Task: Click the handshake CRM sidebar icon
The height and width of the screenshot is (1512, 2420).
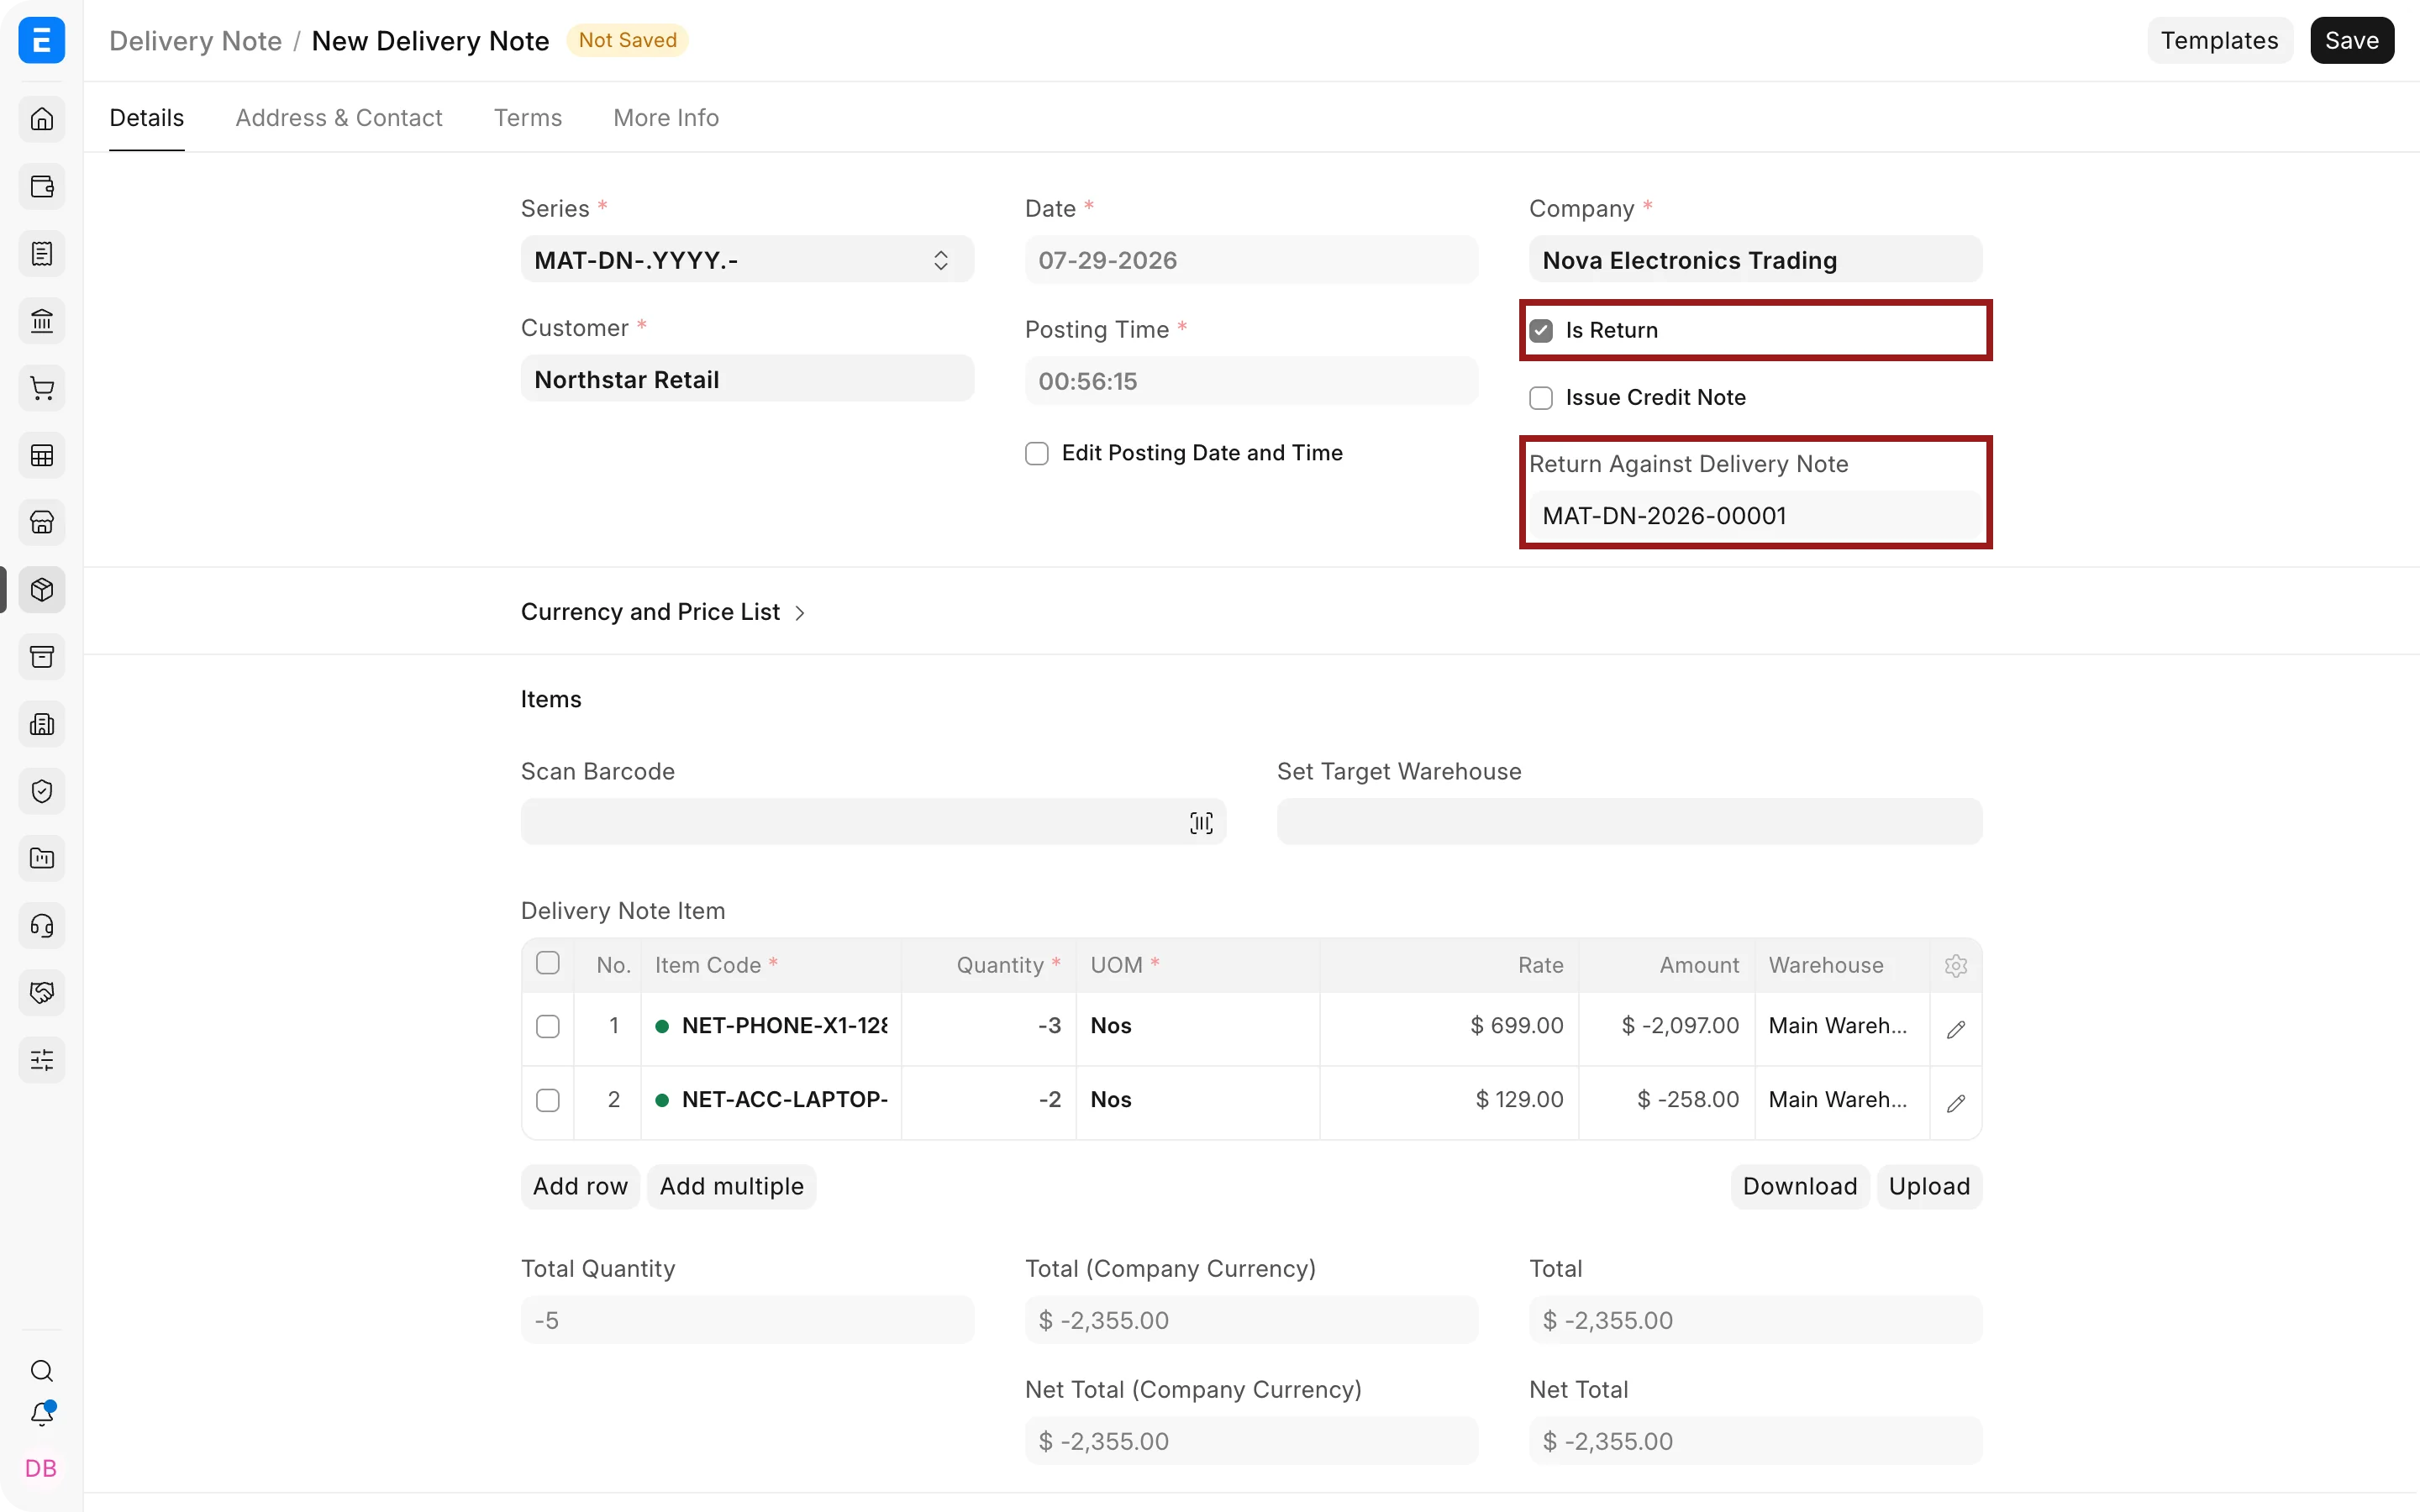Action: pyautogui.click(x=42, y=992)
